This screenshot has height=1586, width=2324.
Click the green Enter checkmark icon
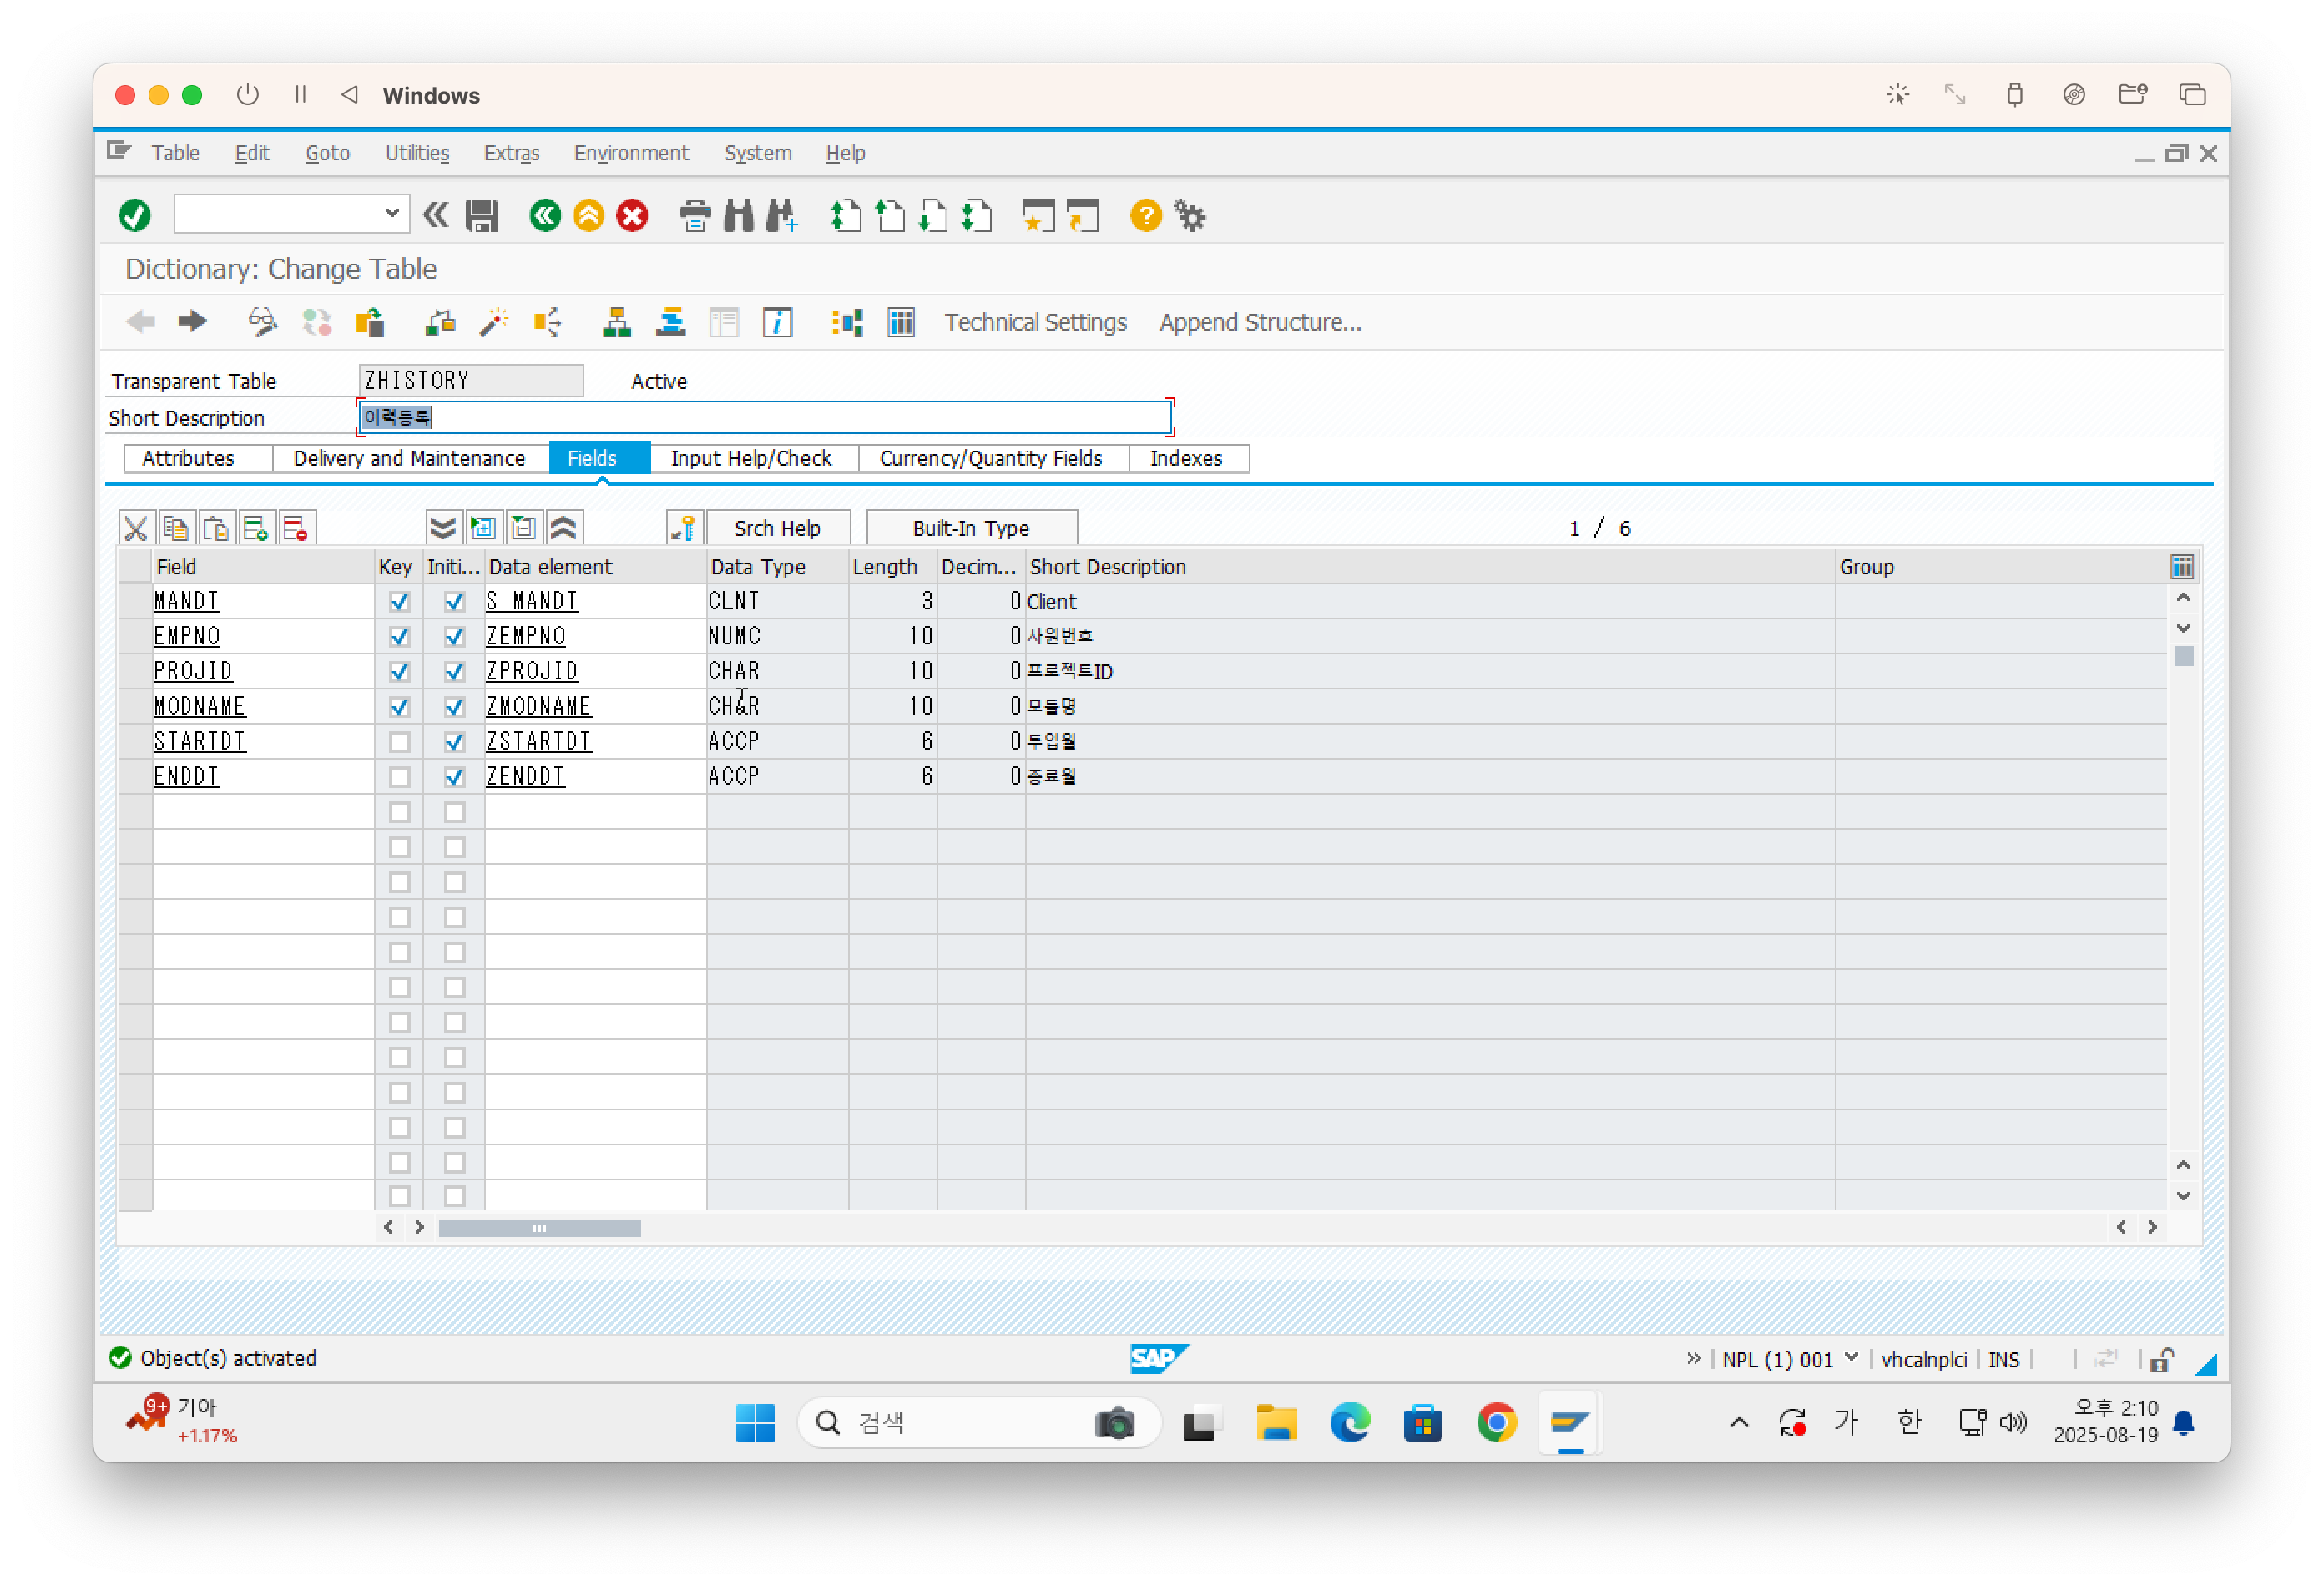click(x=135, y=215)
